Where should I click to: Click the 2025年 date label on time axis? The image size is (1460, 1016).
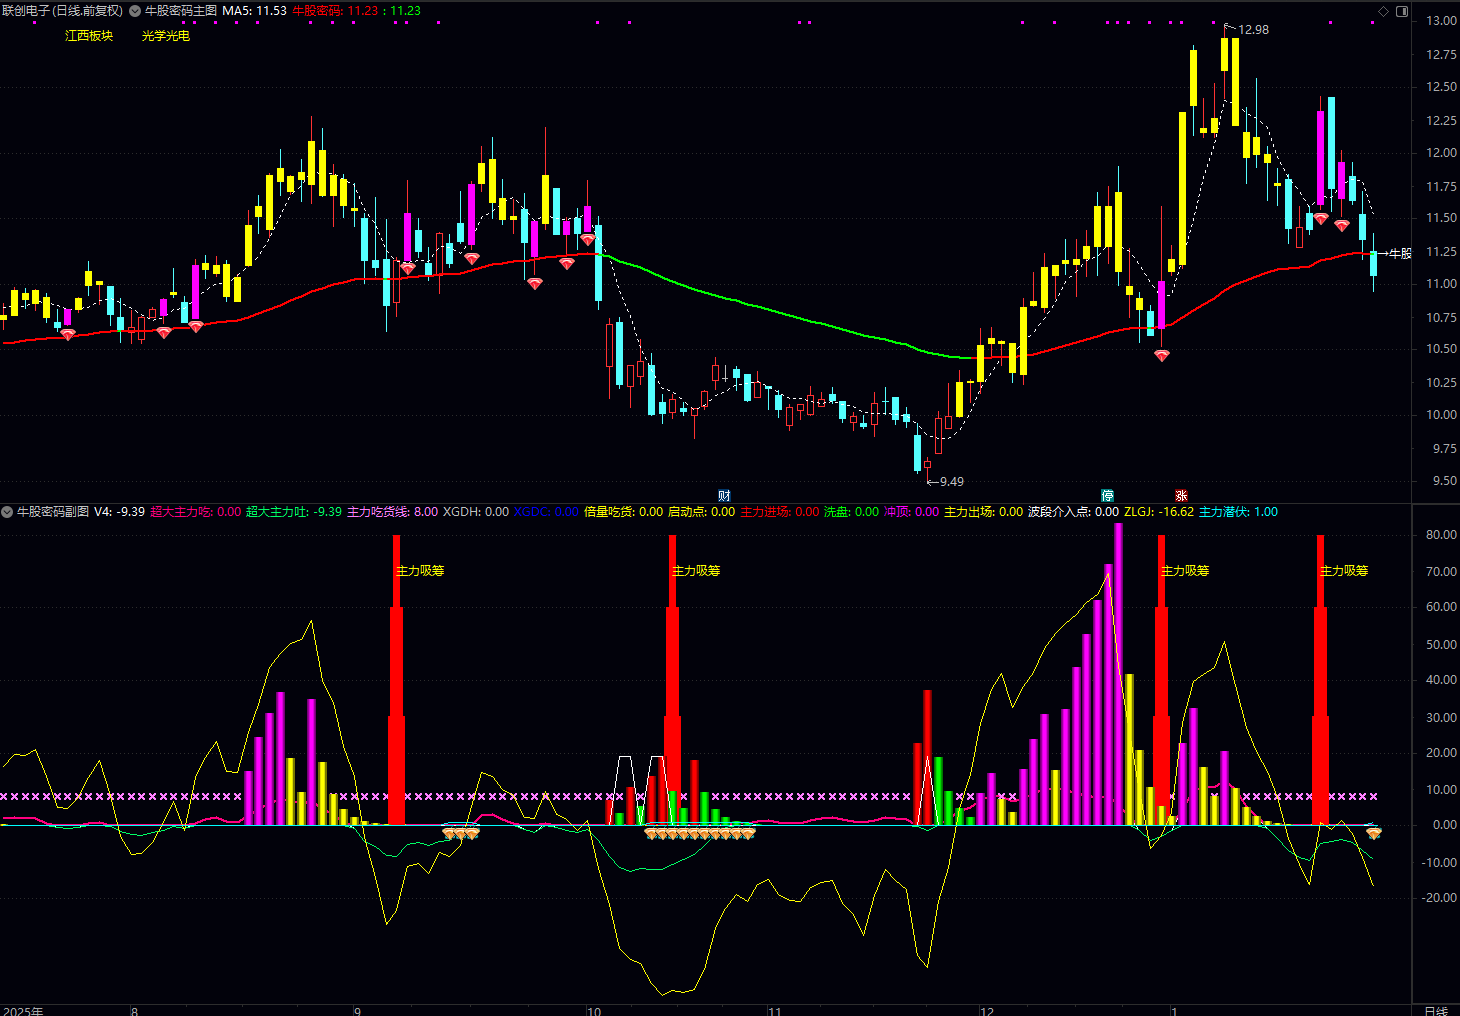coord(22,1011)
